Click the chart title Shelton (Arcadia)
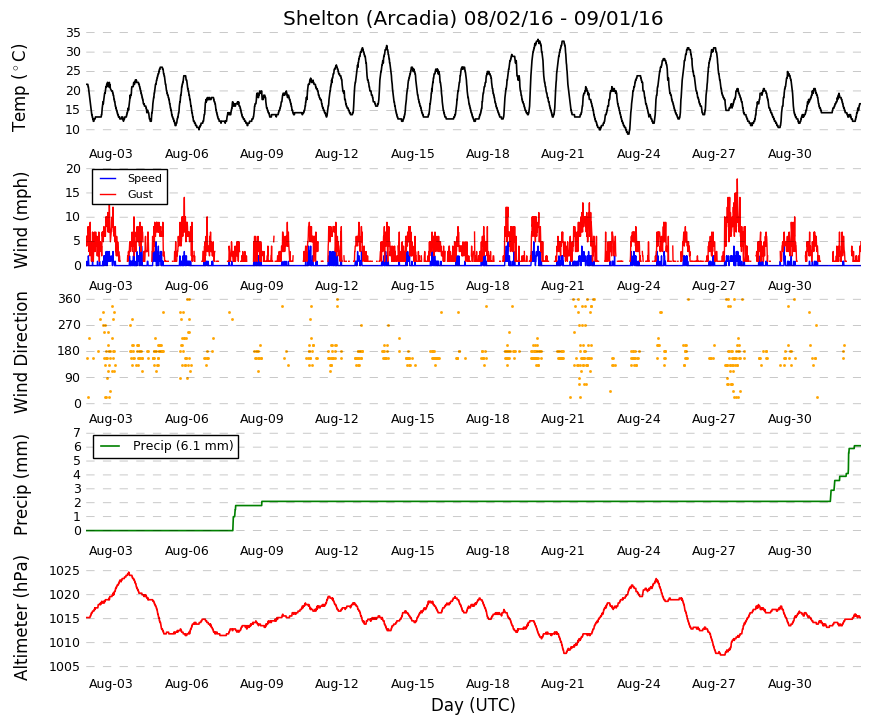Viewport: 871px width, 725px height. point(371,19)
